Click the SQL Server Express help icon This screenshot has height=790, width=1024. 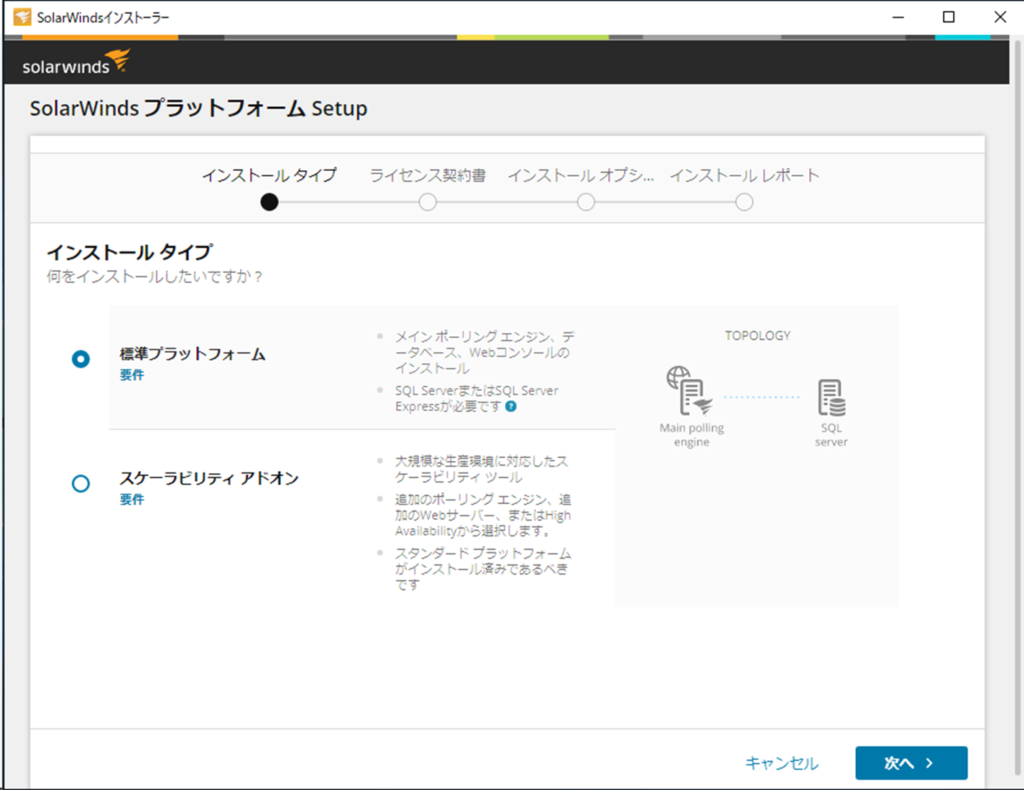click(x=511, y=407)
